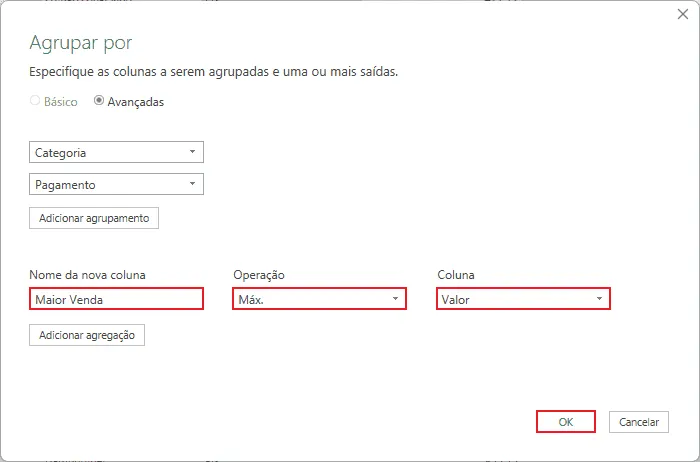Click the Operação field label

coord(259,275)
